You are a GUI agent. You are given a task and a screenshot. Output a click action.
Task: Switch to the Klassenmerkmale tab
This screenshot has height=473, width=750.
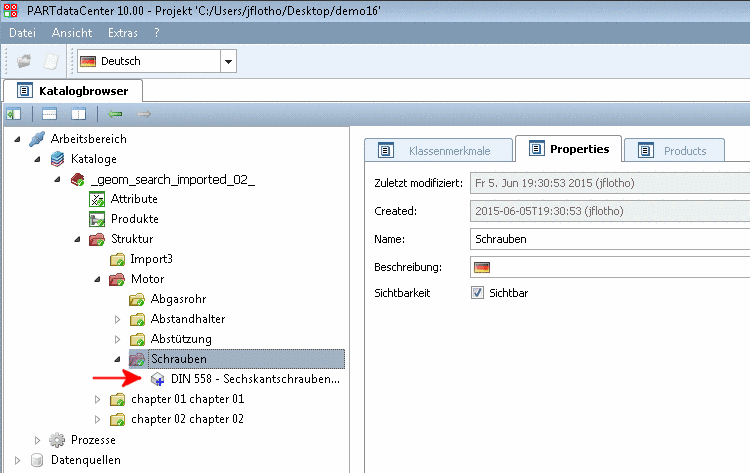pyautogui.click(x=439, y=151)
